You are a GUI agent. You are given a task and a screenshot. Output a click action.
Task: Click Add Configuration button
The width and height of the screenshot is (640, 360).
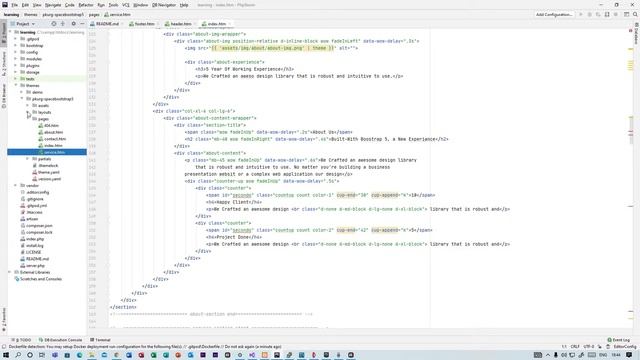click(554, 14)
